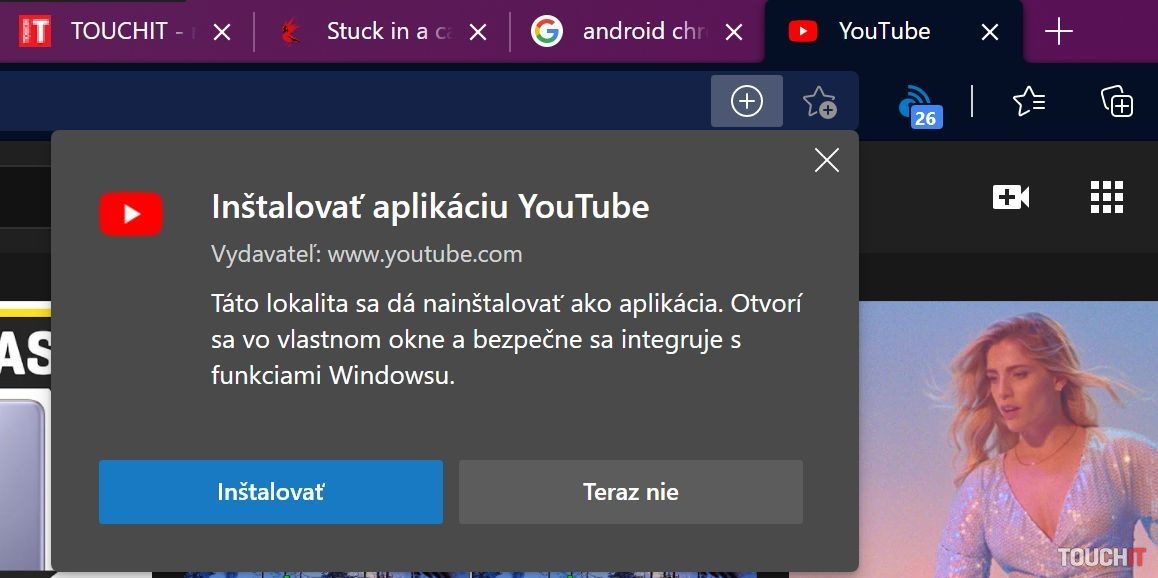Open the YouTube apps grid
This screenshot has height=578, width=1158.
tap(1106, 197)
